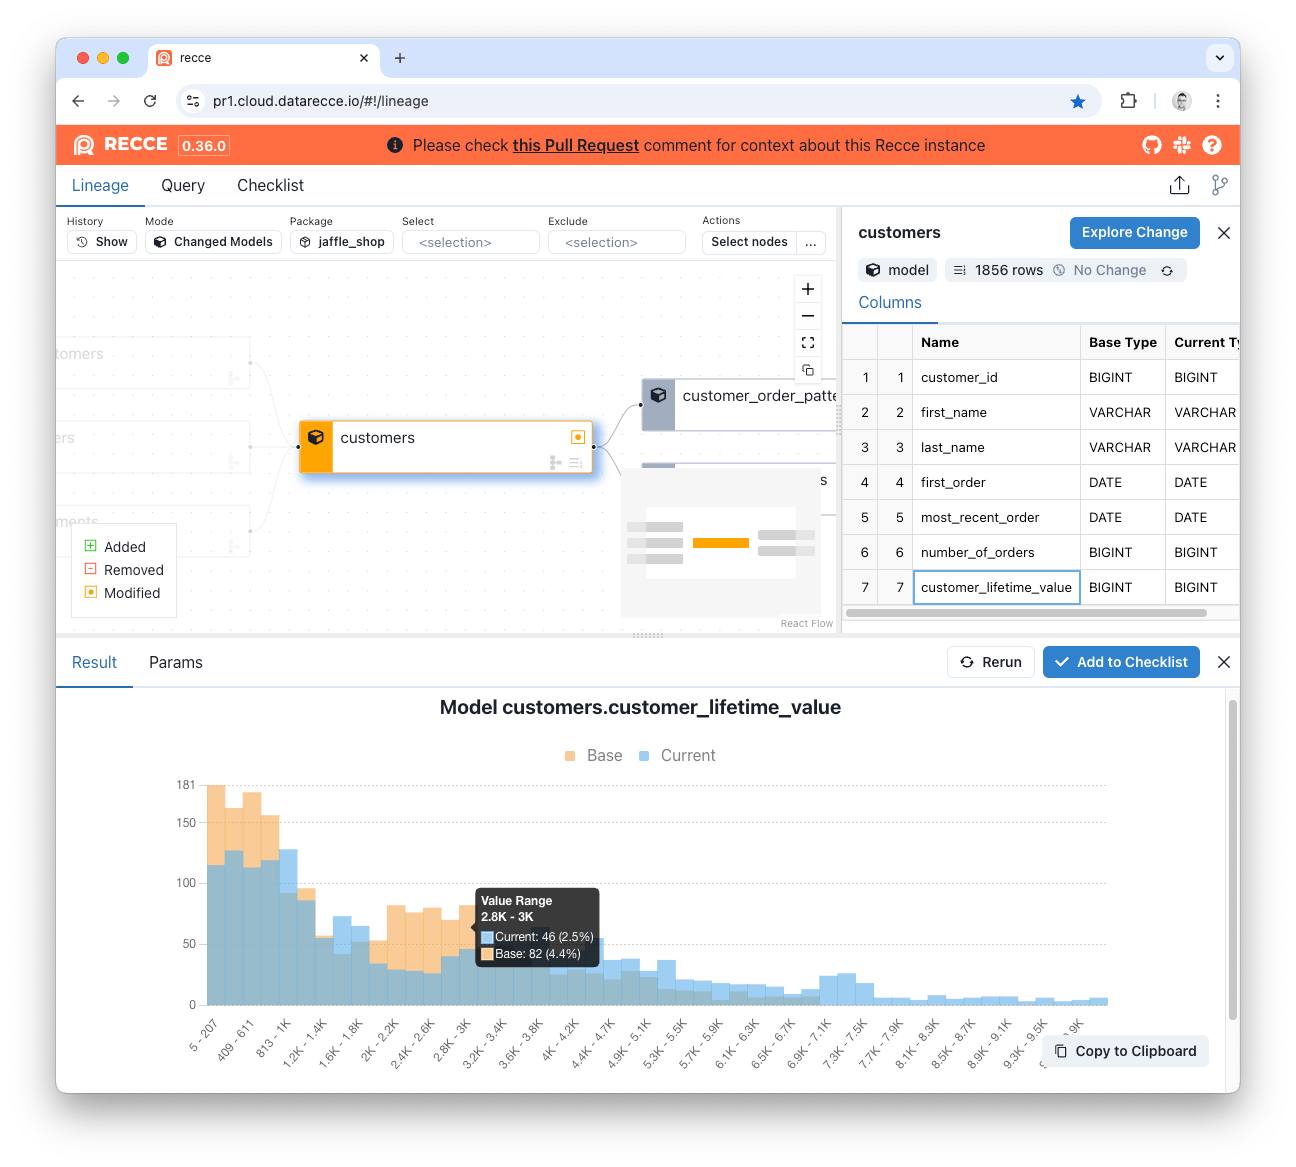1296x1167 pixels.
Task: Click the Select filter input field
Action: click(x=470, y=242)
